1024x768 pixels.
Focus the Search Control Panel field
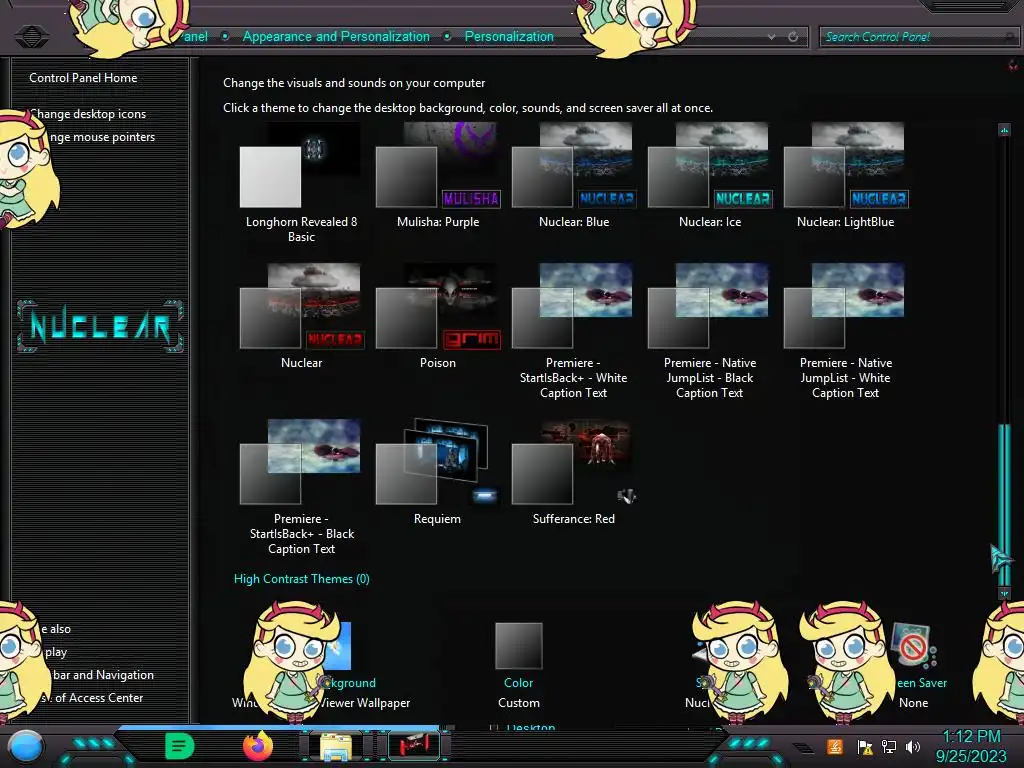tap(917, 37)
